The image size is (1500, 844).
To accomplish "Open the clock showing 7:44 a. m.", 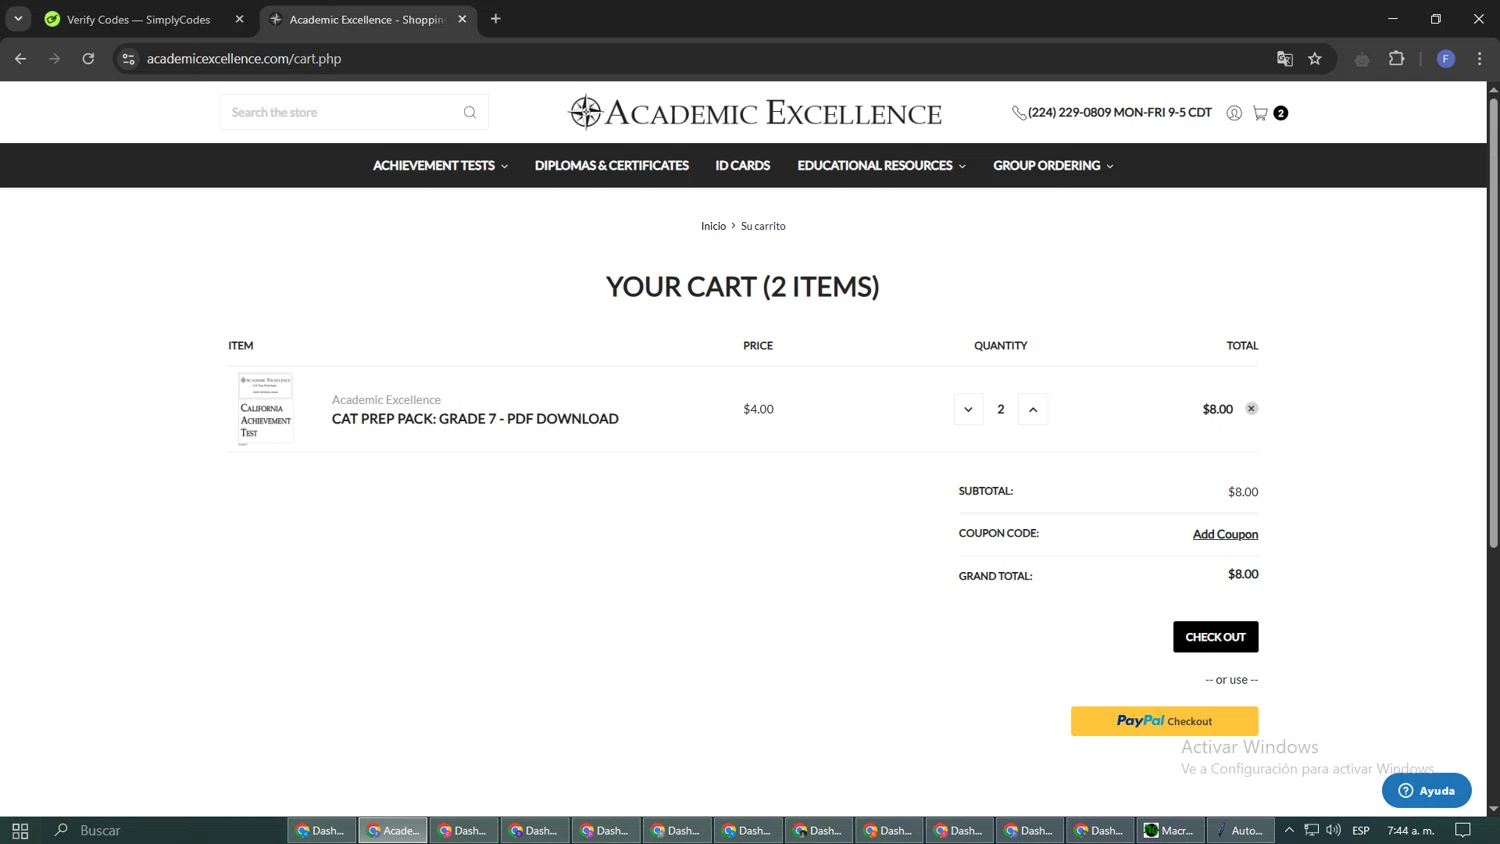I will [1411, 830].
